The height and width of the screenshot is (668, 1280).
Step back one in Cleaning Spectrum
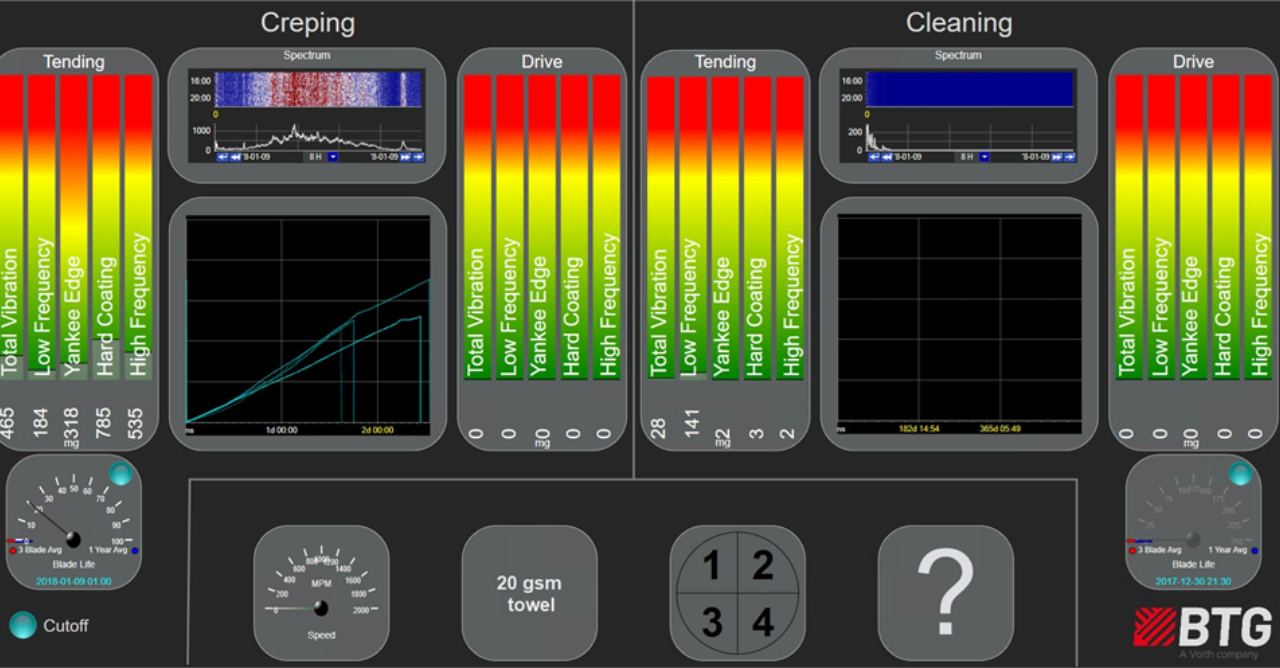[x=886, y=157]
